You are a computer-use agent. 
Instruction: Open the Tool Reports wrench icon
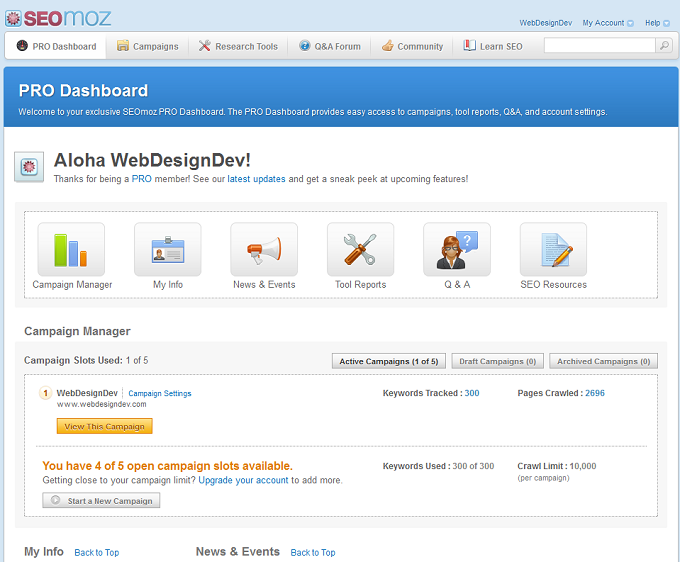pyautogui.click(x=360, y=249)
